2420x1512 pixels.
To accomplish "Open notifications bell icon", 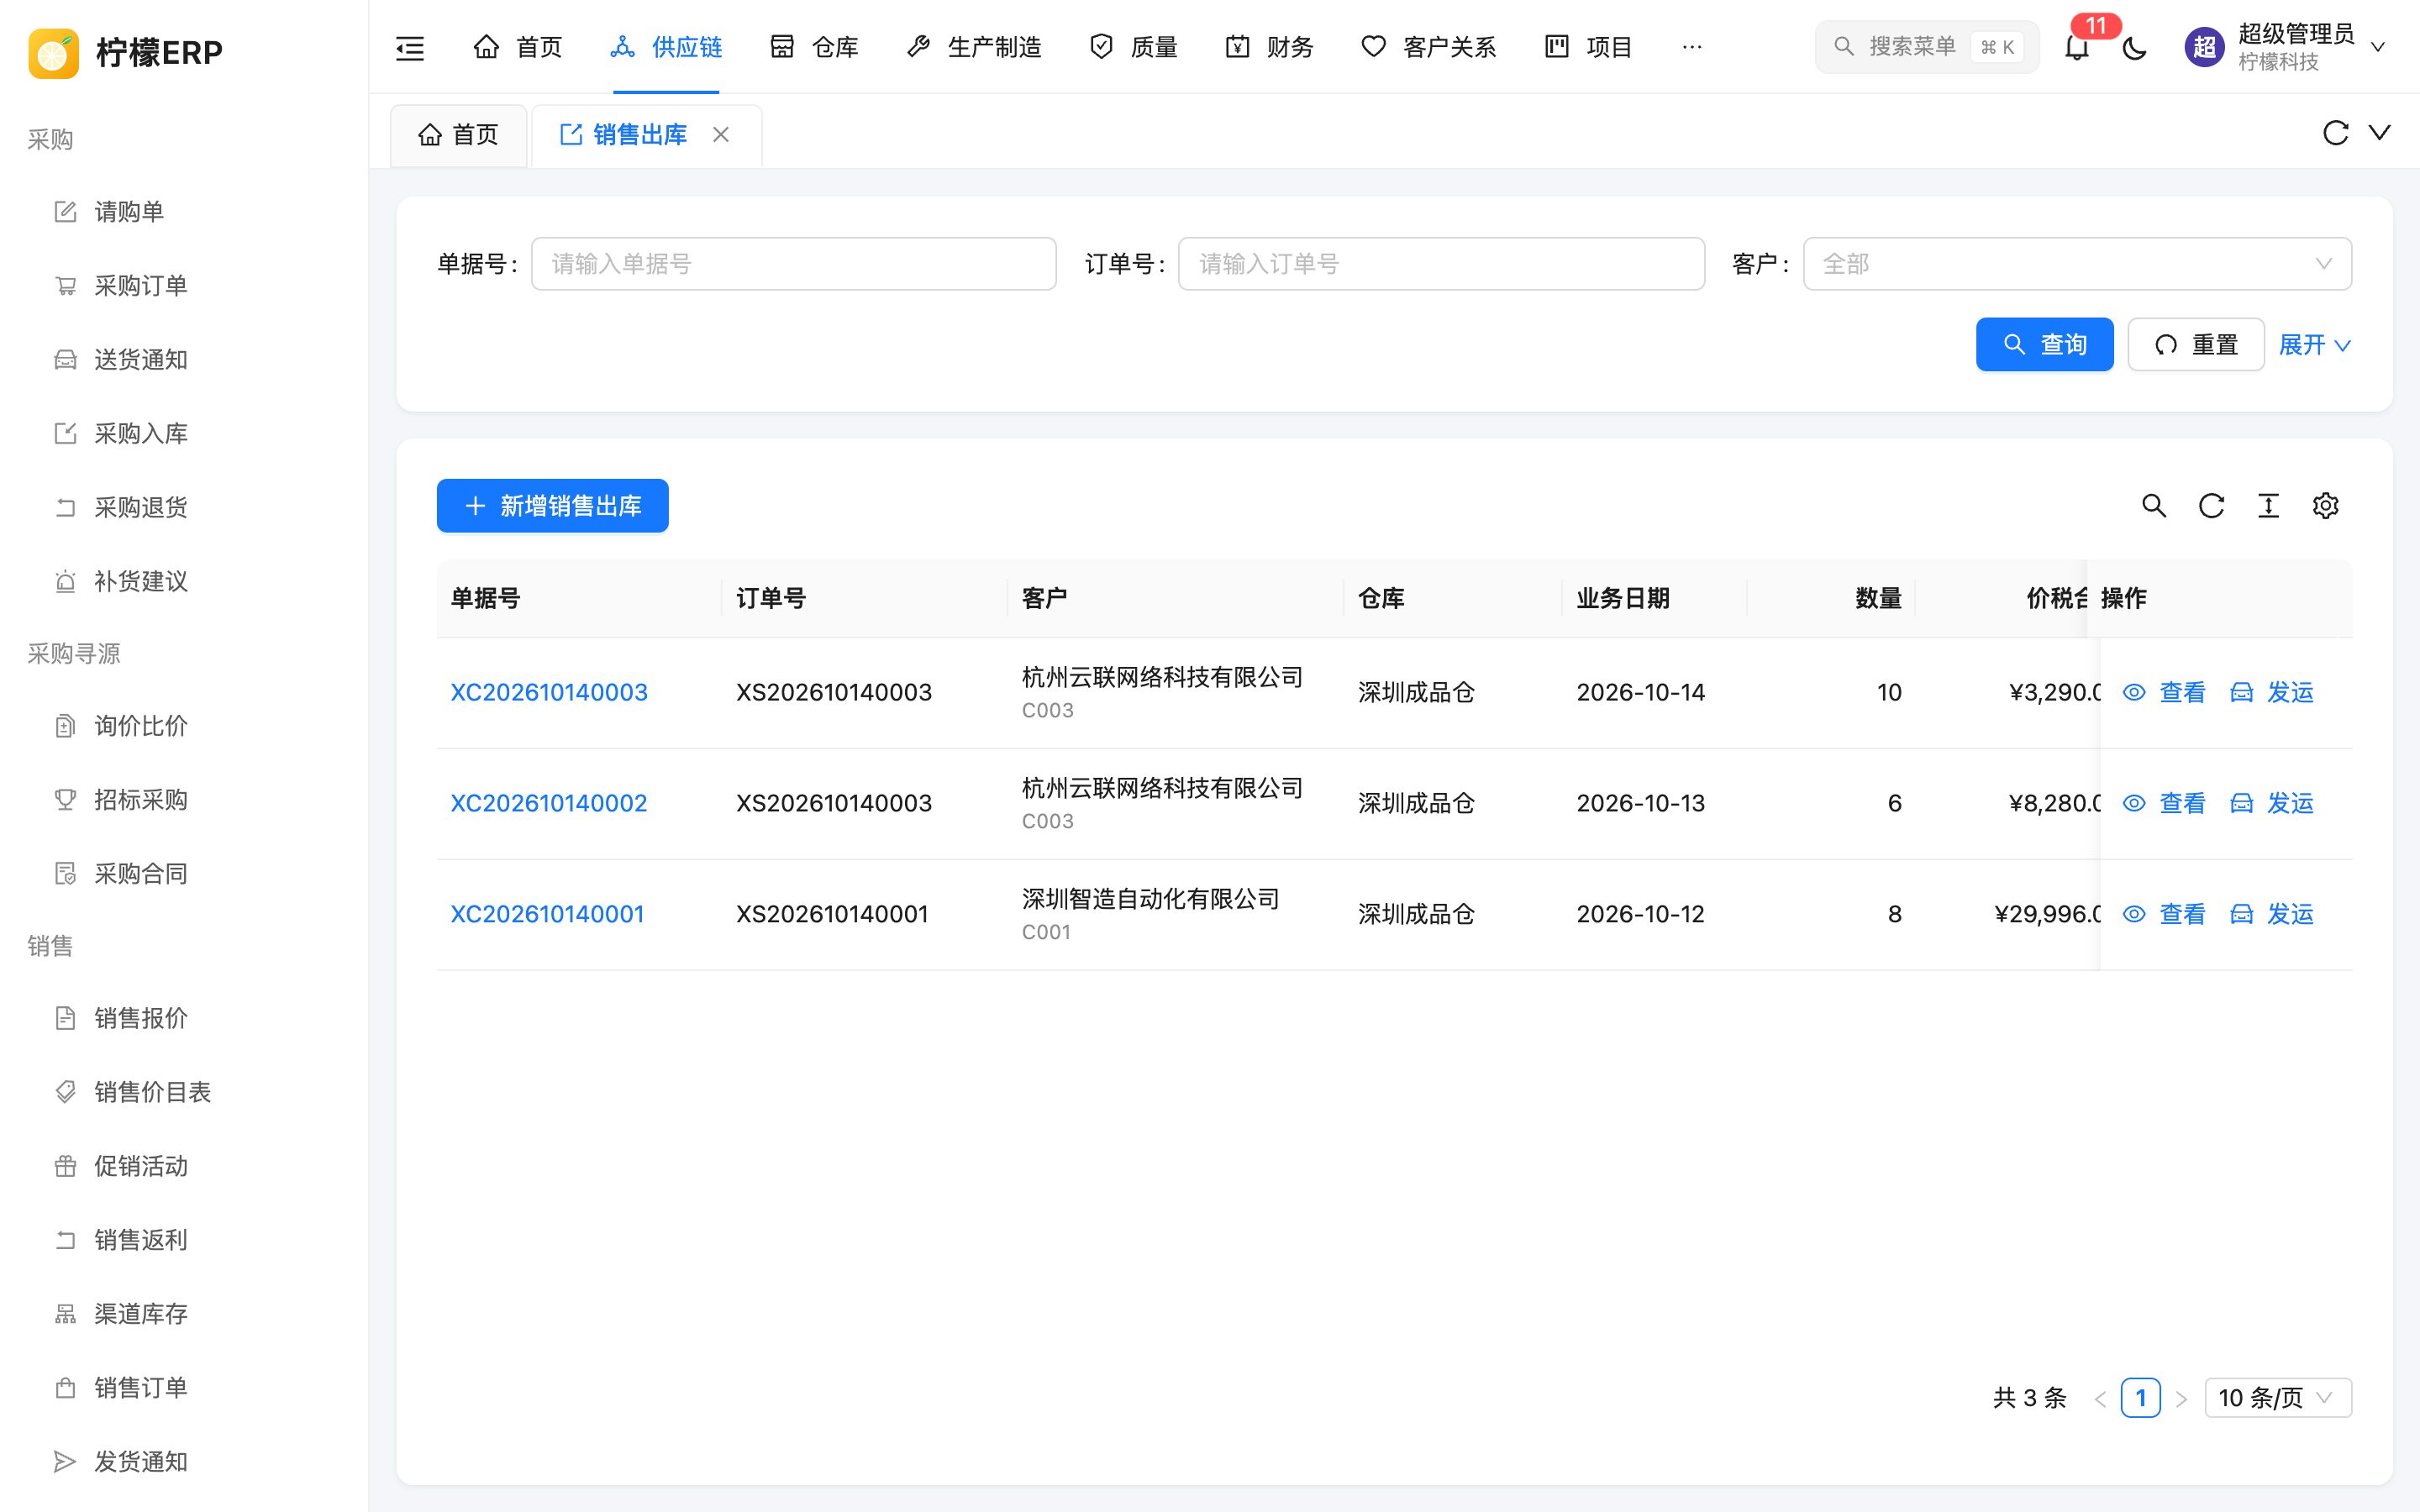I will [x=2077, y=47].
